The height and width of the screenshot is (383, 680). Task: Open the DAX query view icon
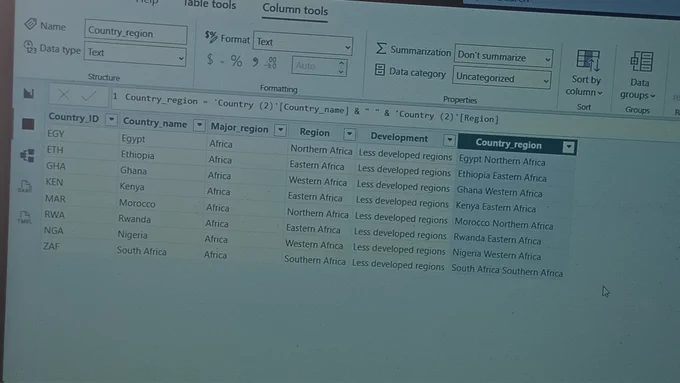[25, 186]
